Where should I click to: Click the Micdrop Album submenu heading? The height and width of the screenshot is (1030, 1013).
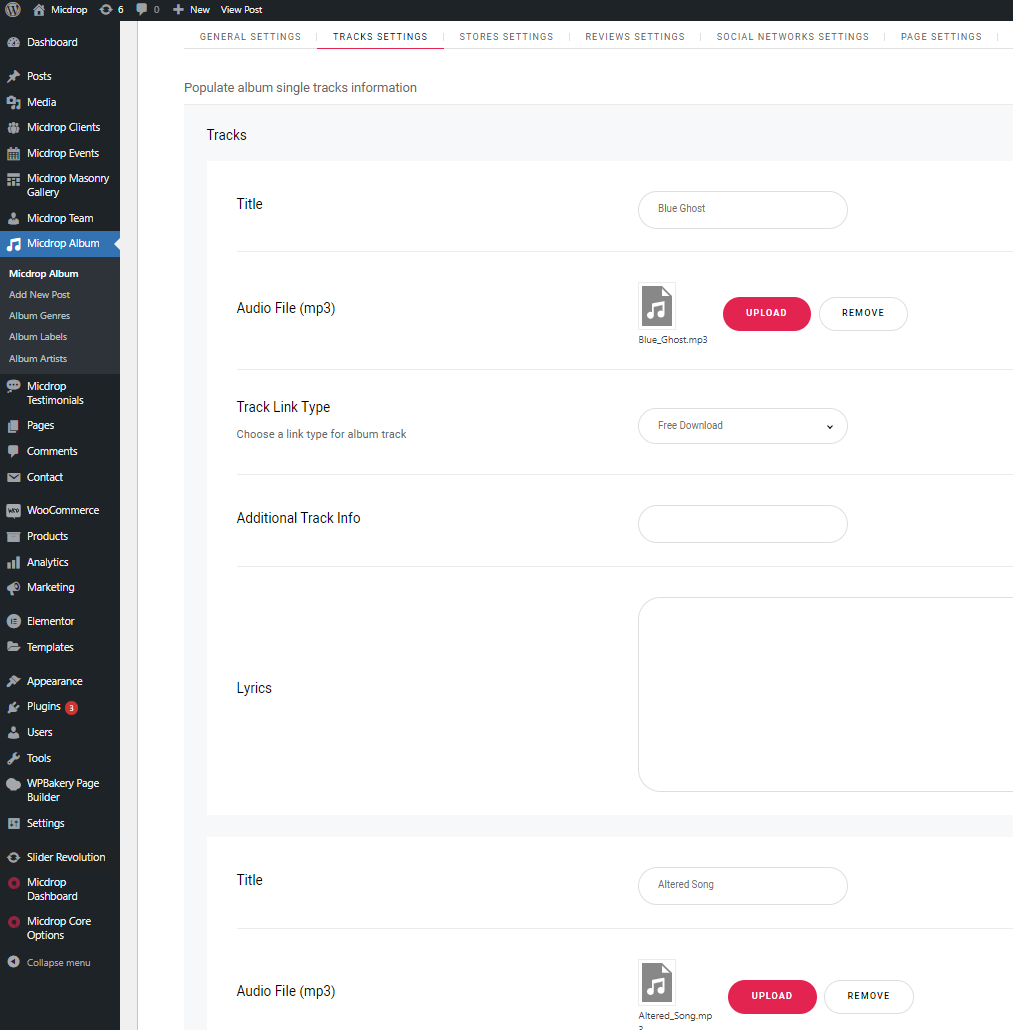click(x=43, y=274)
